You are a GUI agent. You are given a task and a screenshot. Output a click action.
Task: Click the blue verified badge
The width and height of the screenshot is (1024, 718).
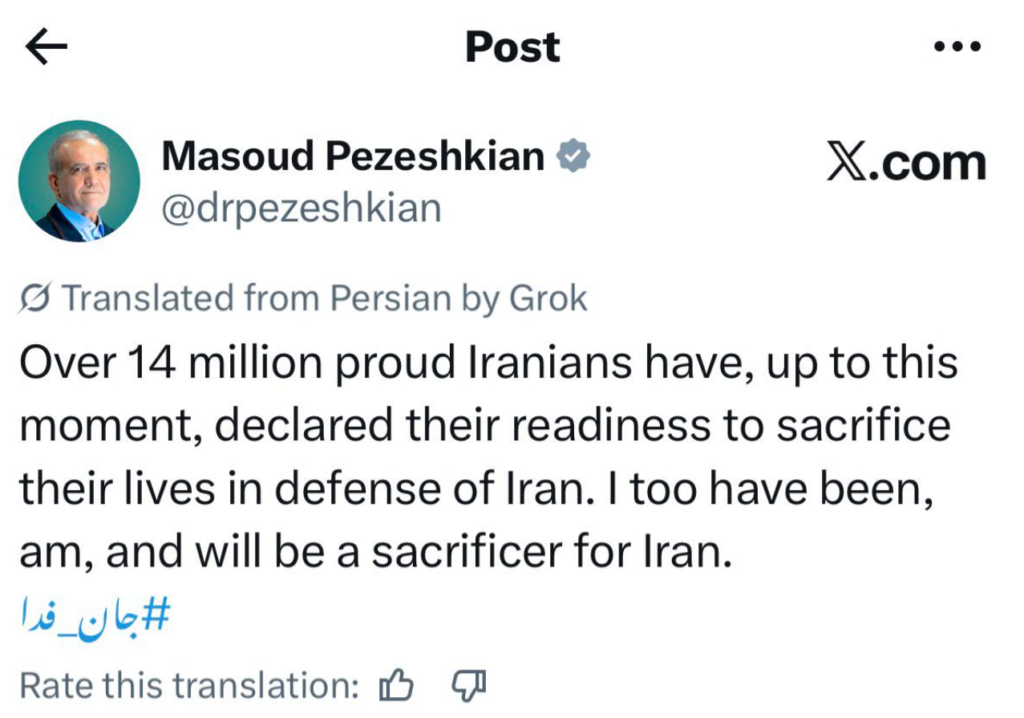(x=574, y=156)
